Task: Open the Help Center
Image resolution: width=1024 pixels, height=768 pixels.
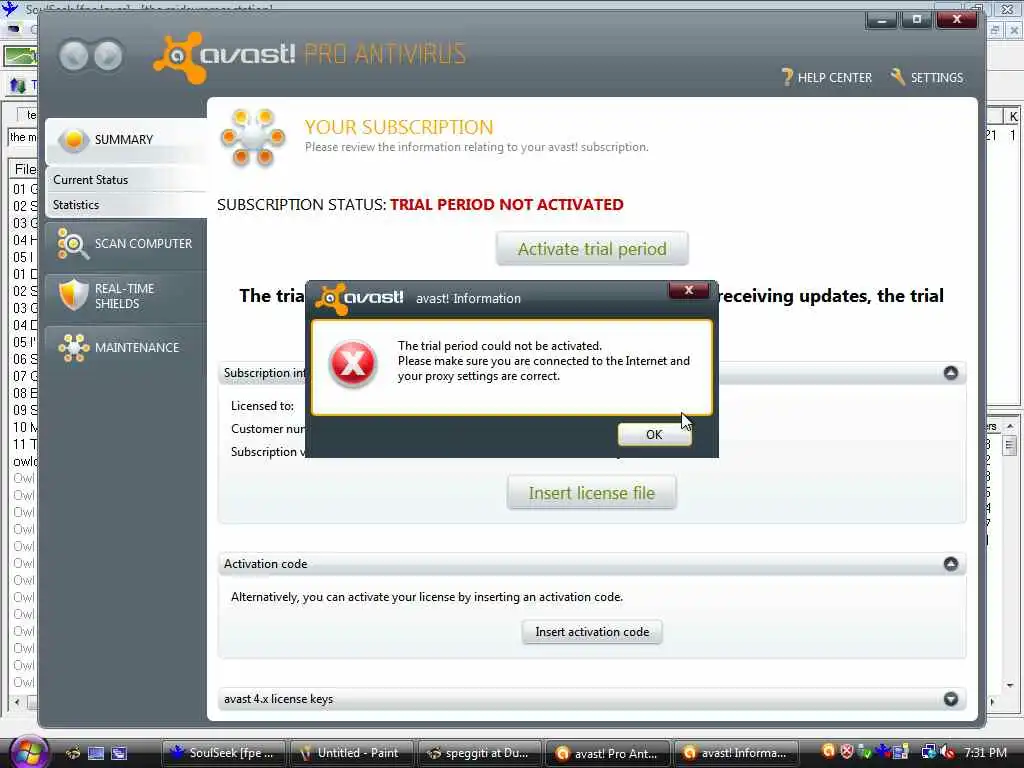Action: tap(827, 78)
